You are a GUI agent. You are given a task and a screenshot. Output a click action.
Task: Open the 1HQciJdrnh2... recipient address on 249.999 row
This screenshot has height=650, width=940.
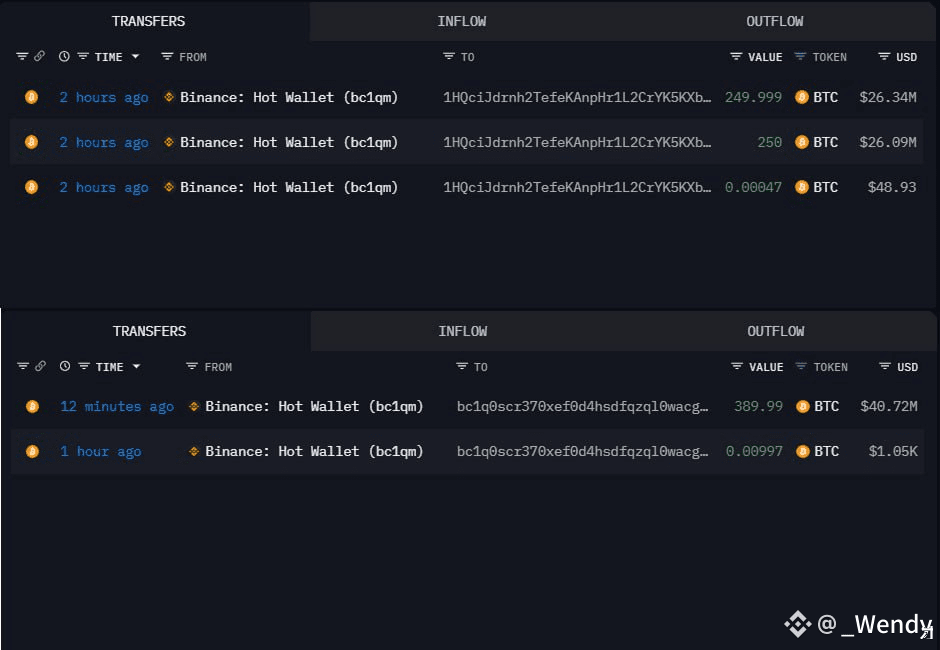[x=577, y=97]
